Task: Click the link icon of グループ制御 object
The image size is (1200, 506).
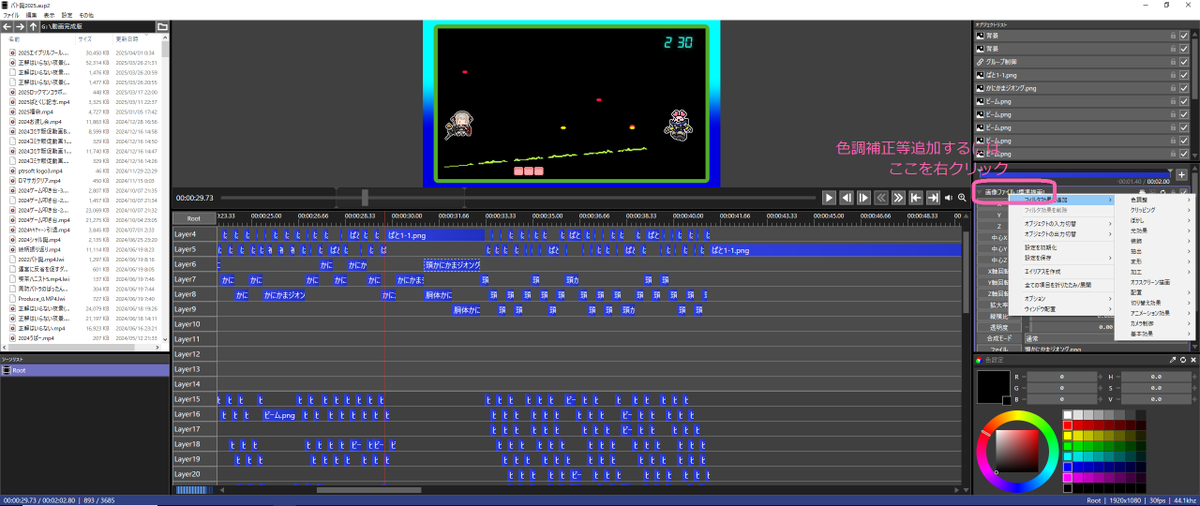Action: [980, 61]
